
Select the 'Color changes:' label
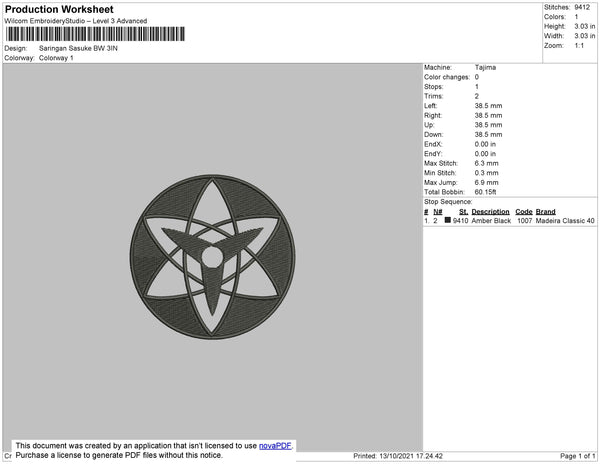point(447,77)
